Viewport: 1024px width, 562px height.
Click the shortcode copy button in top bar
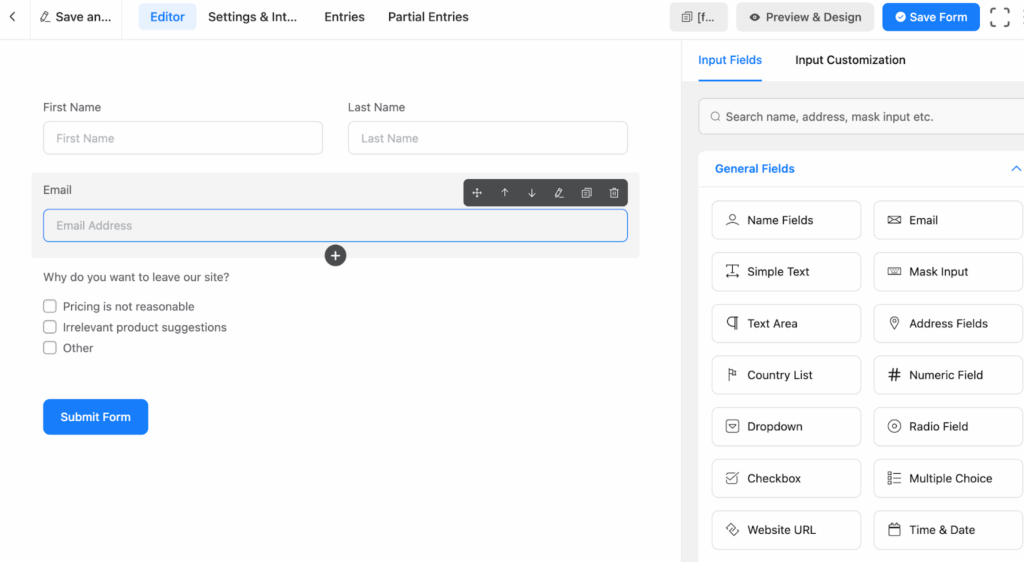698,17
